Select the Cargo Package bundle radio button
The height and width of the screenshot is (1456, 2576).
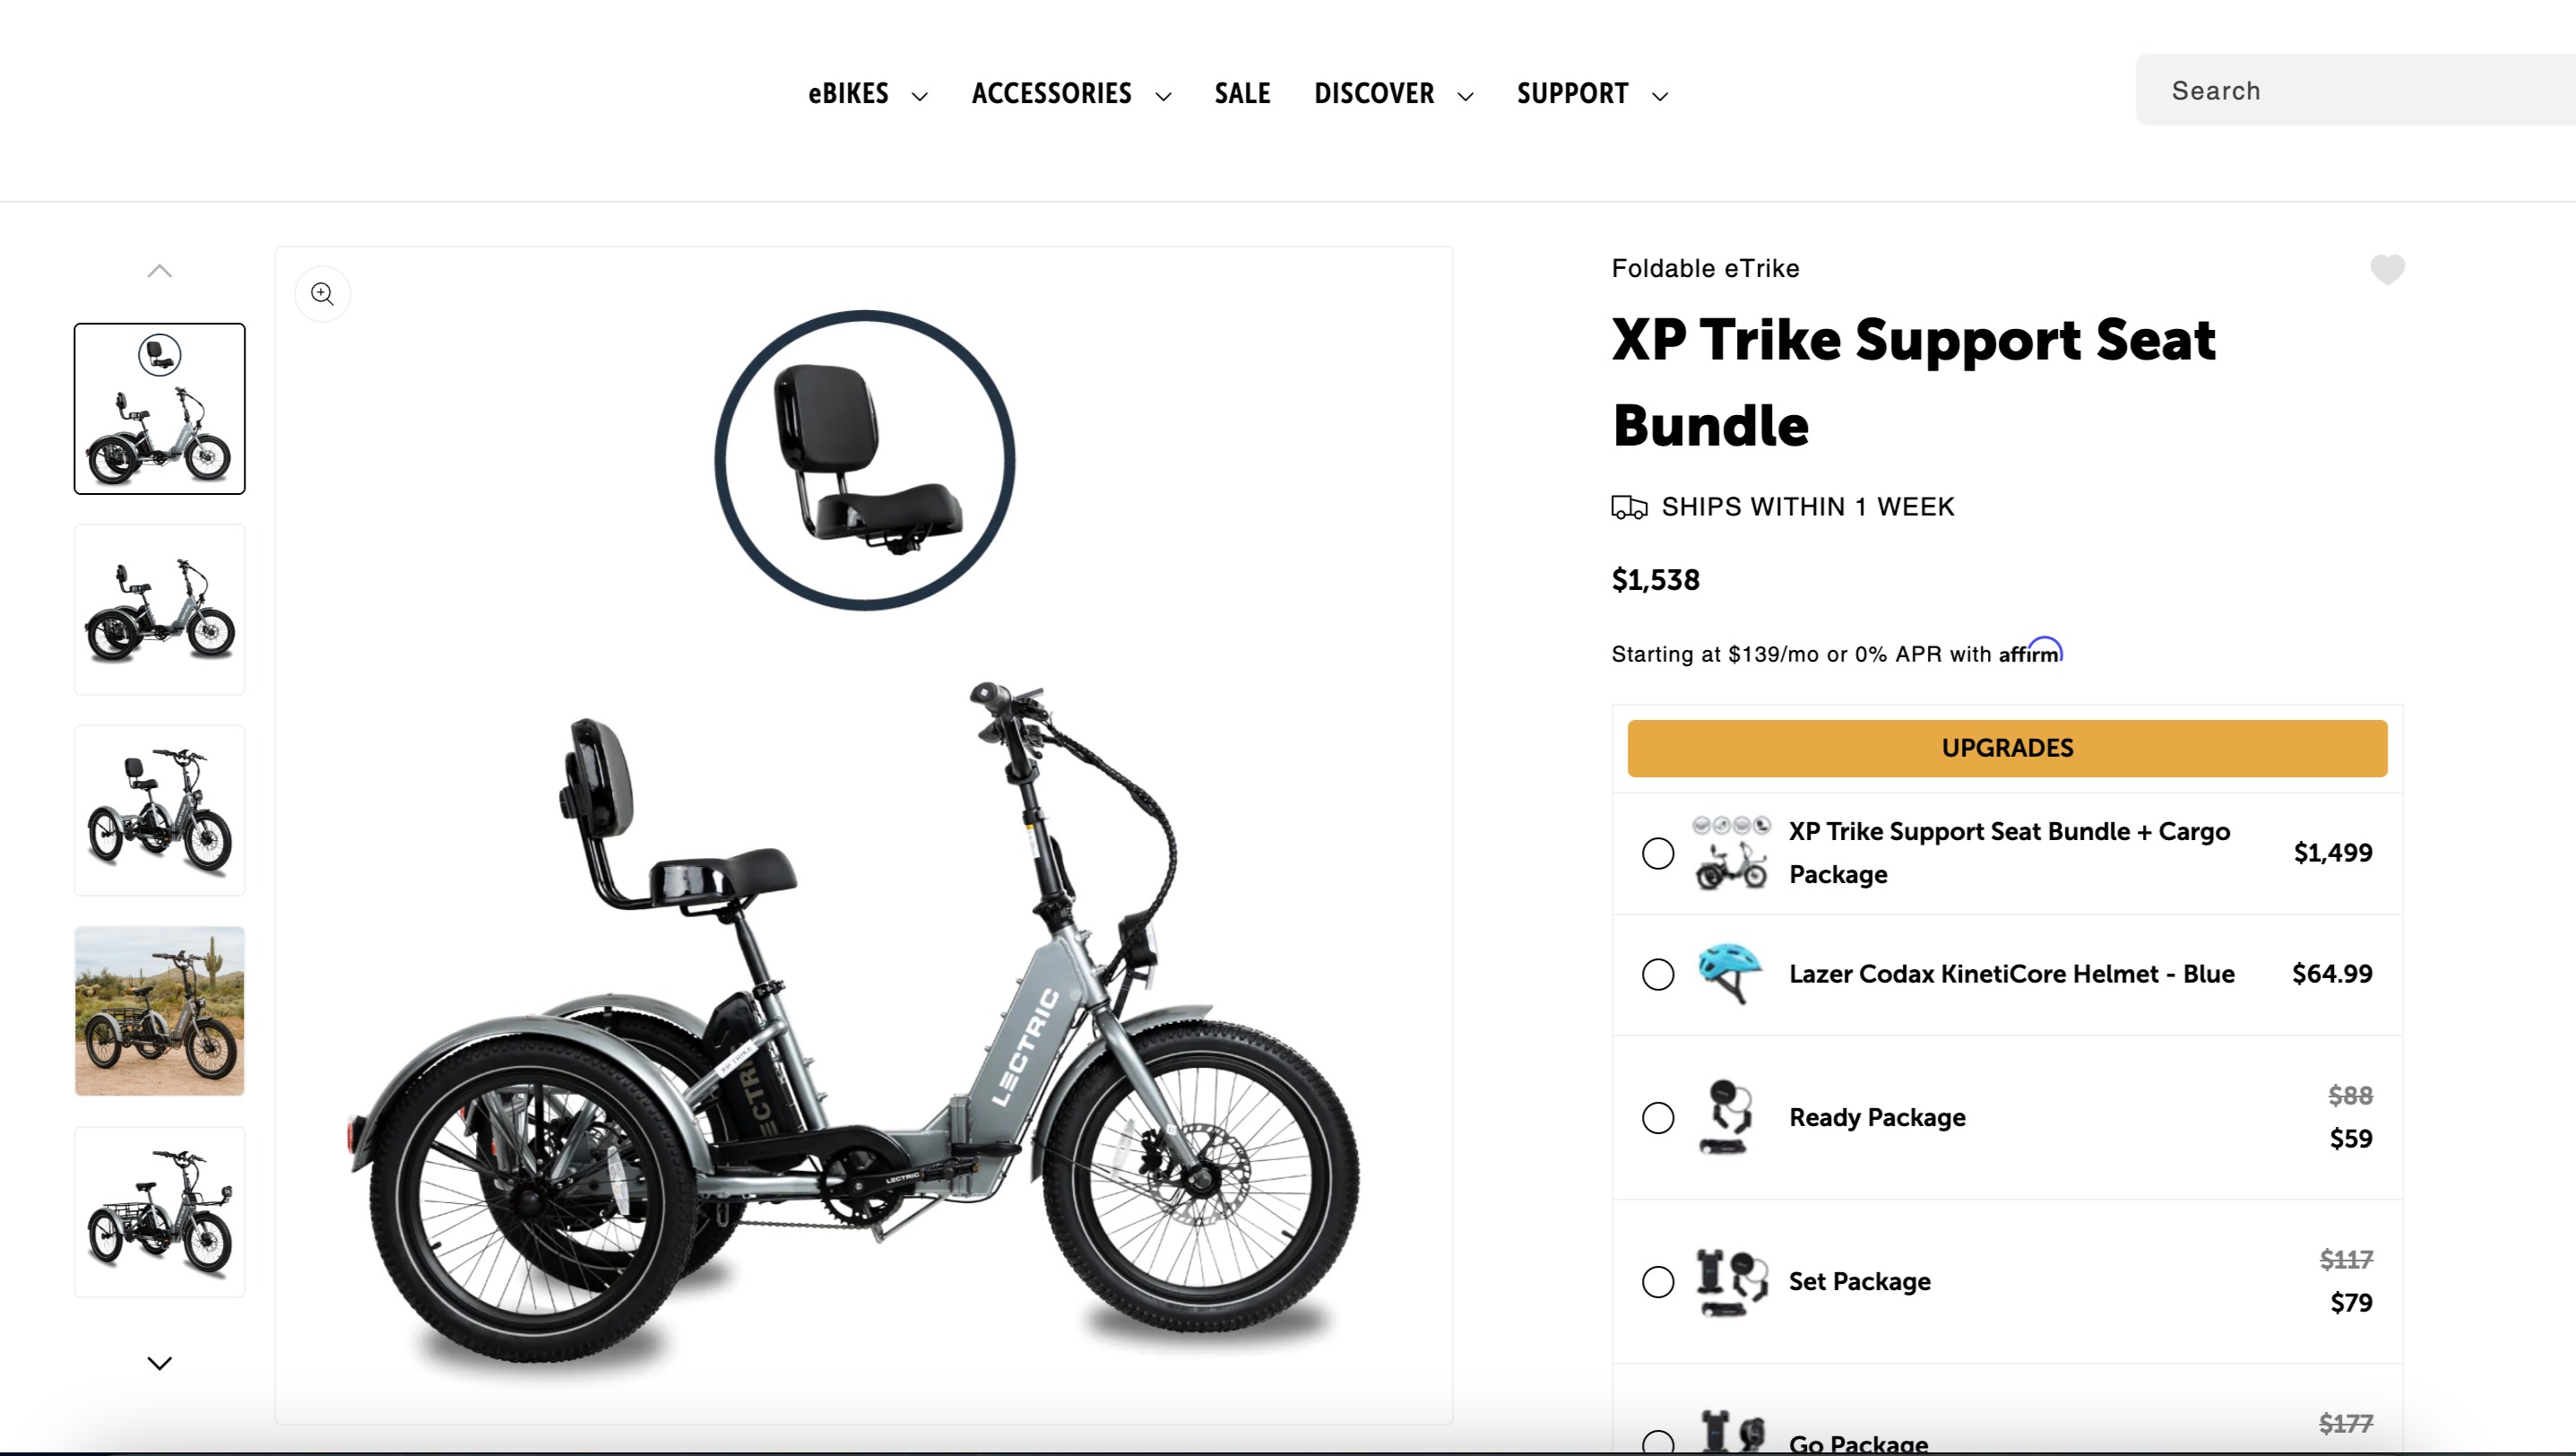click(x=1658, y=853)
